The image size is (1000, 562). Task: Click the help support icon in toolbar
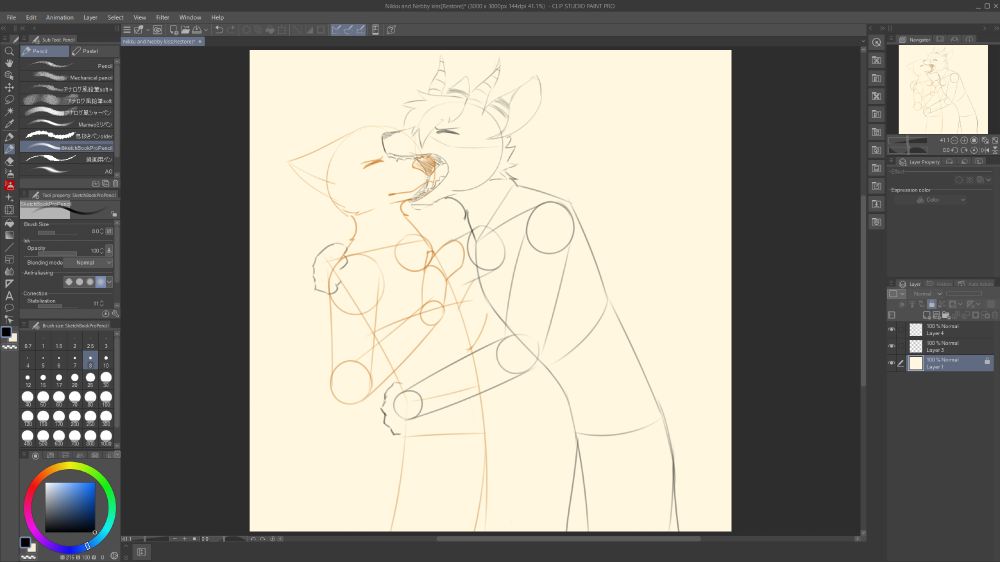[392, 29]
